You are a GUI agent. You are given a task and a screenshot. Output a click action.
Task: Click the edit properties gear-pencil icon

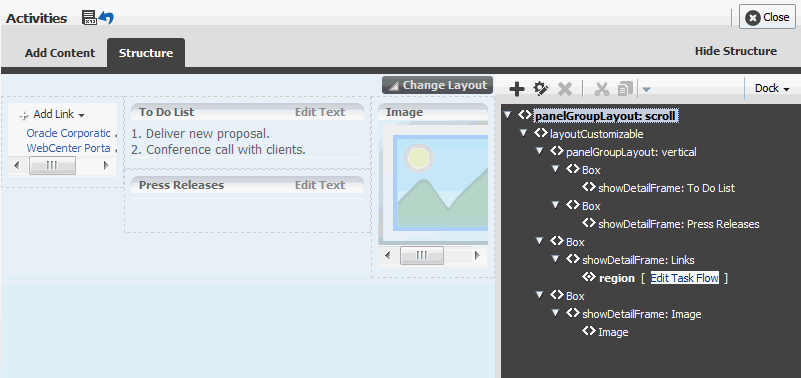click(x=540, y=89)
